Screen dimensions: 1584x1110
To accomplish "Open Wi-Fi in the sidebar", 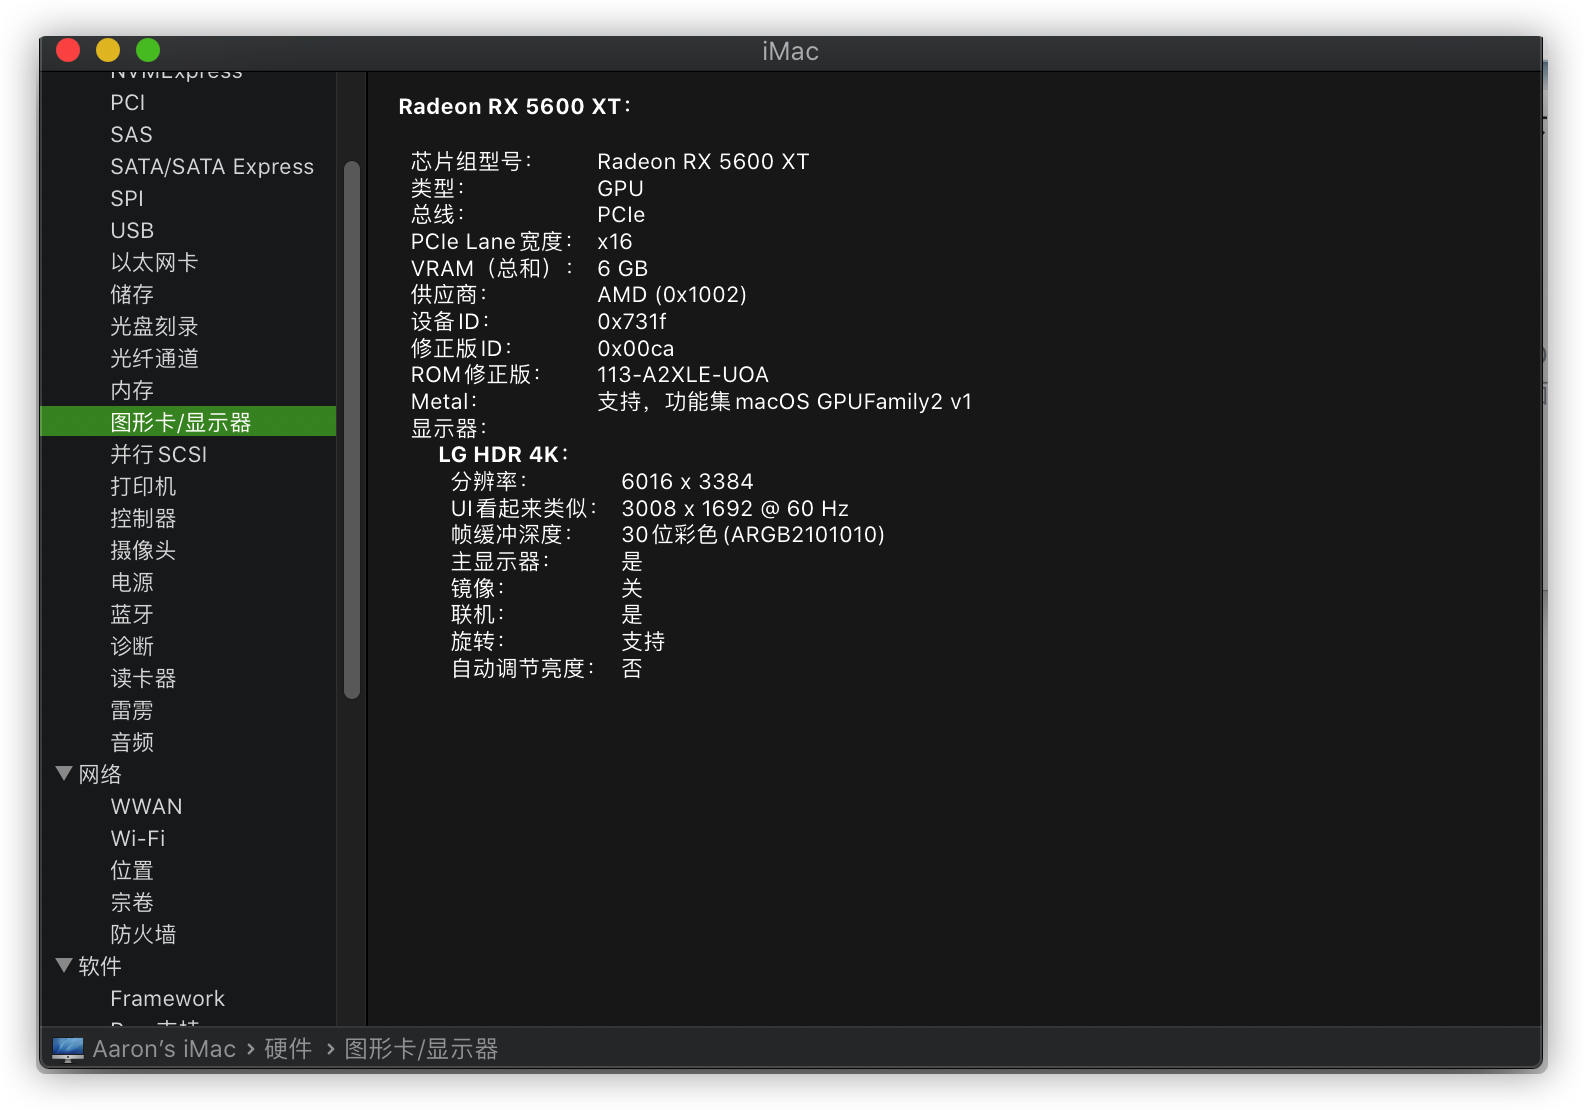I will [x=138, y=838].
